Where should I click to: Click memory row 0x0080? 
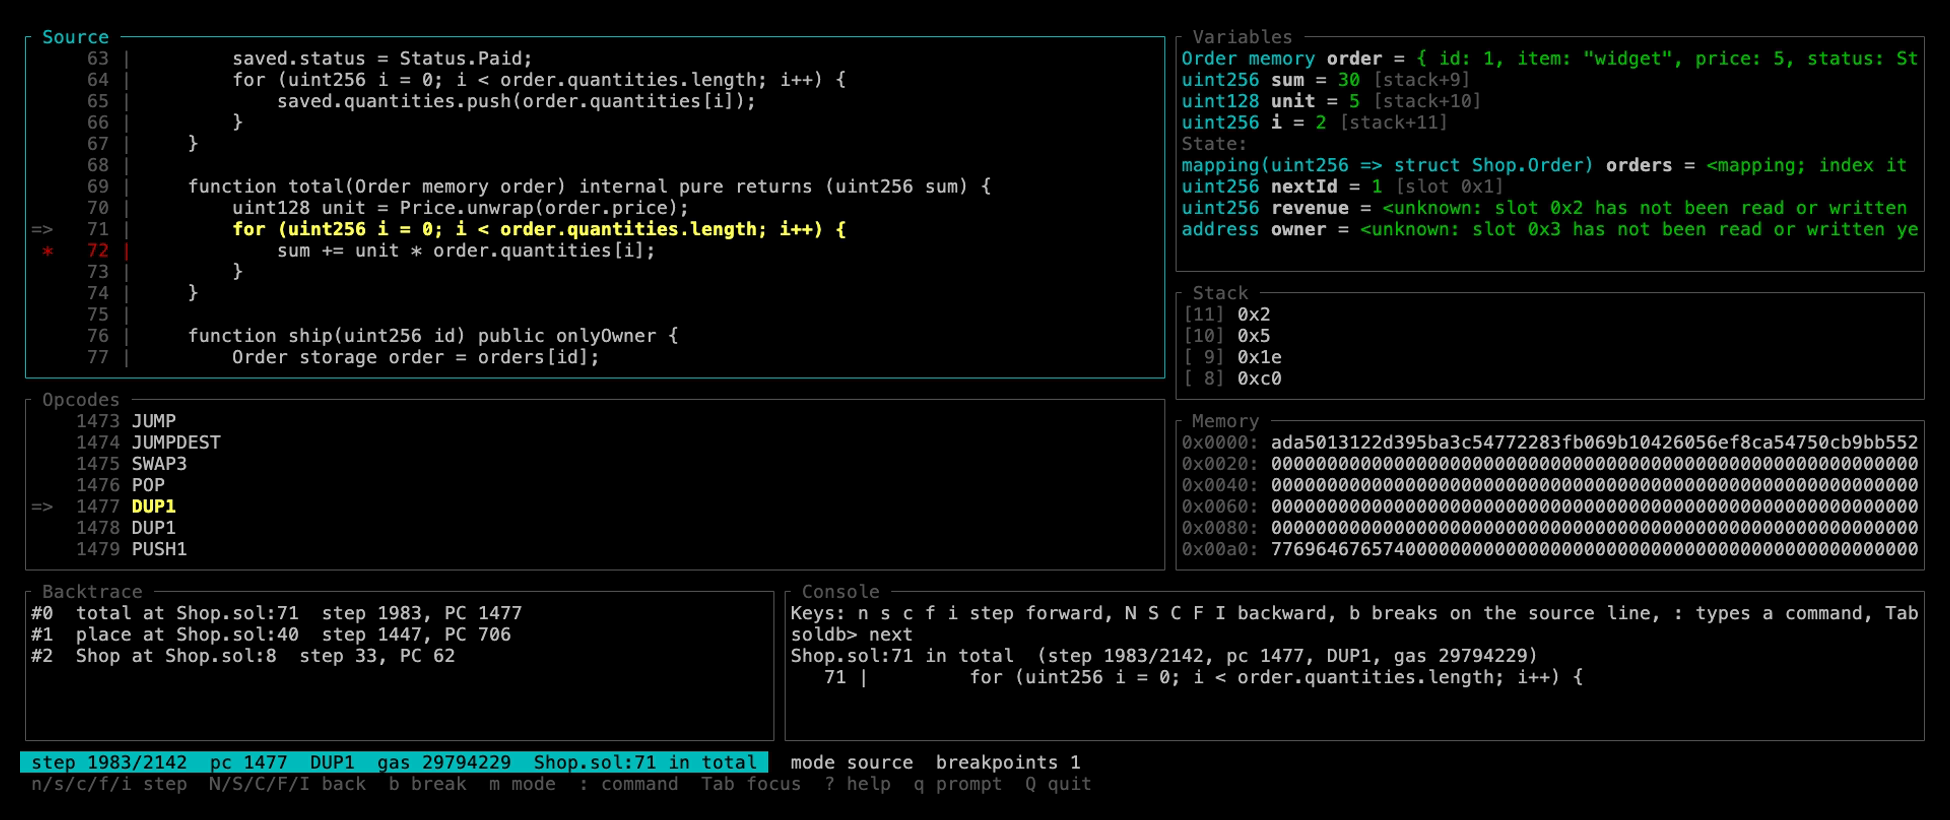(x=1549, y=528)
